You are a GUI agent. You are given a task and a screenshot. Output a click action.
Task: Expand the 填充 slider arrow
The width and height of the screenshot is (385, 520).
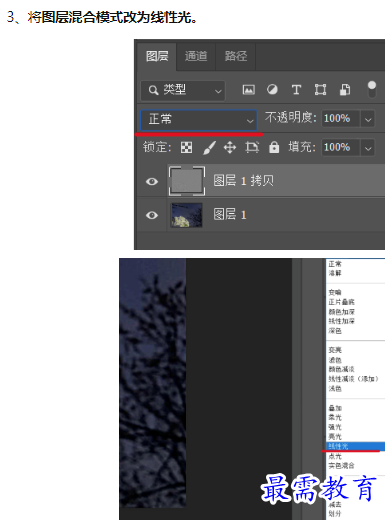[368, 148]
